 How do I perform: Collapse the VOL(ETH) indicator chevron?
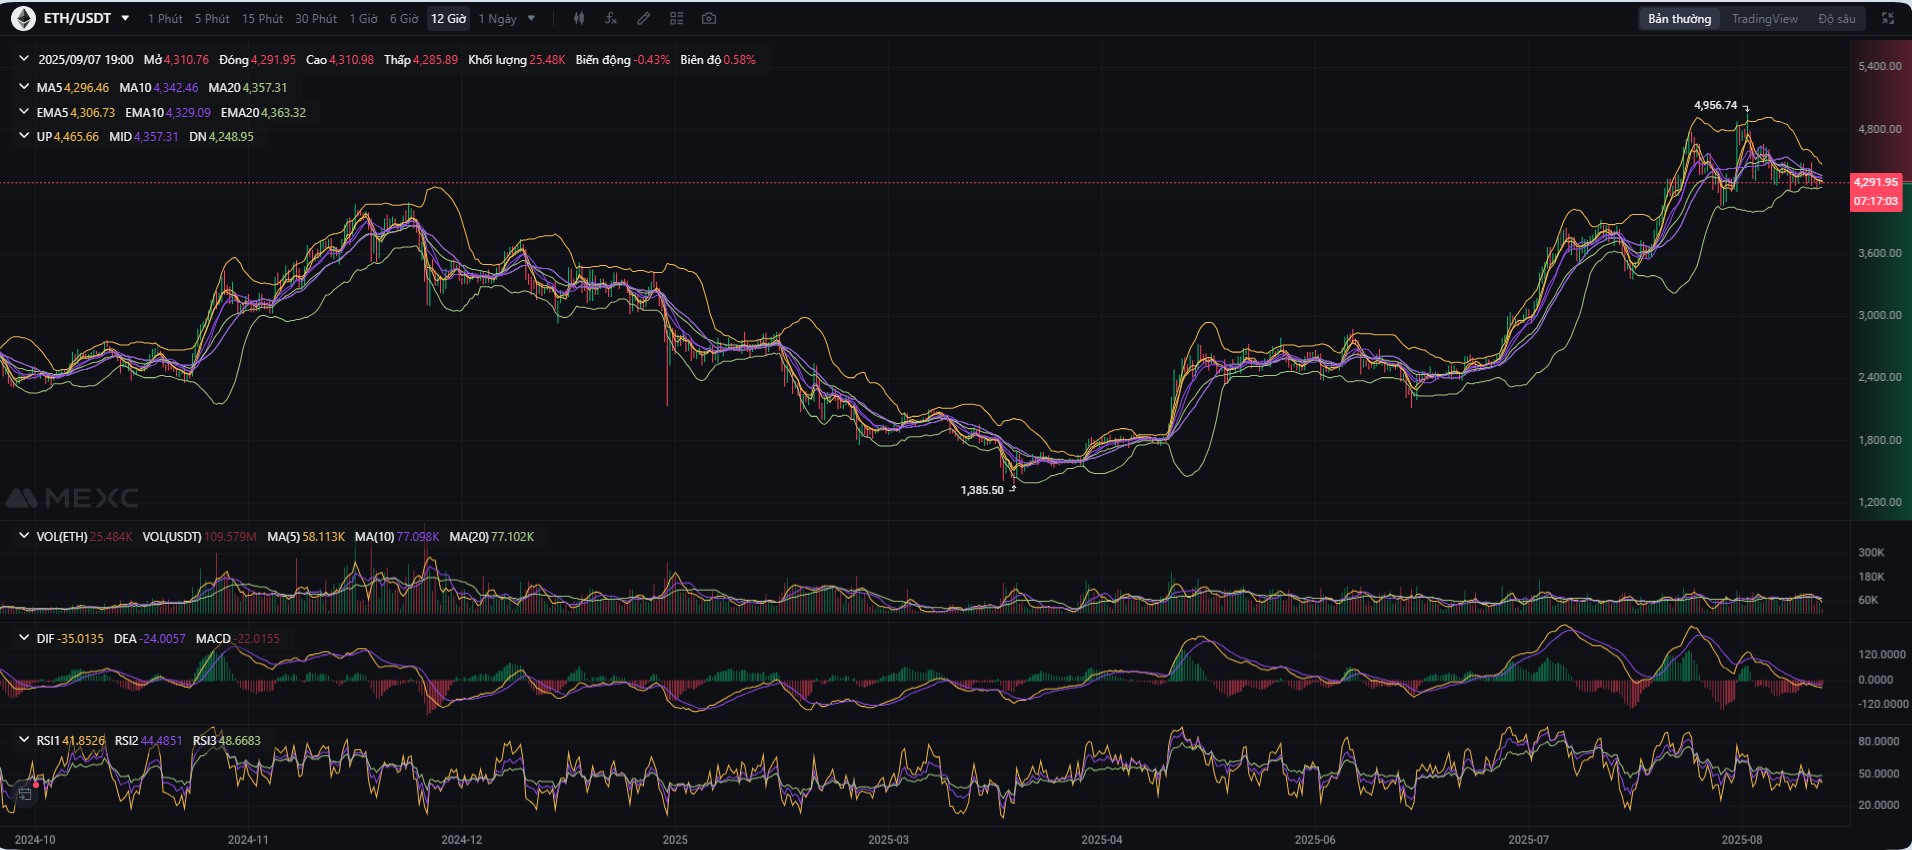tap(24, 536)
